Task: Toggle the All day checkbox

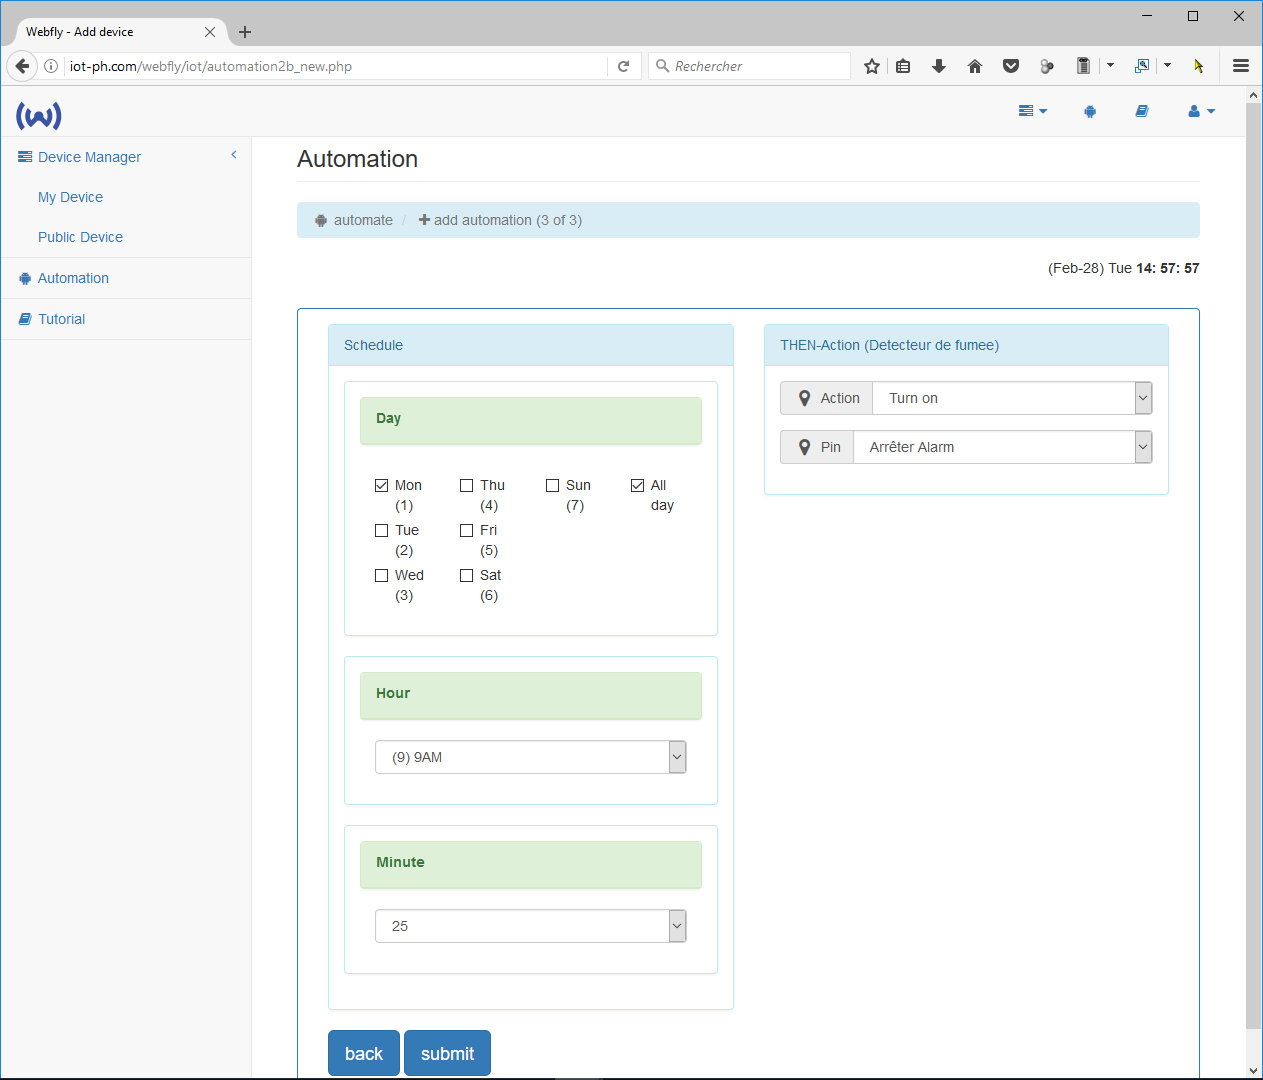Action: [637, 485]
